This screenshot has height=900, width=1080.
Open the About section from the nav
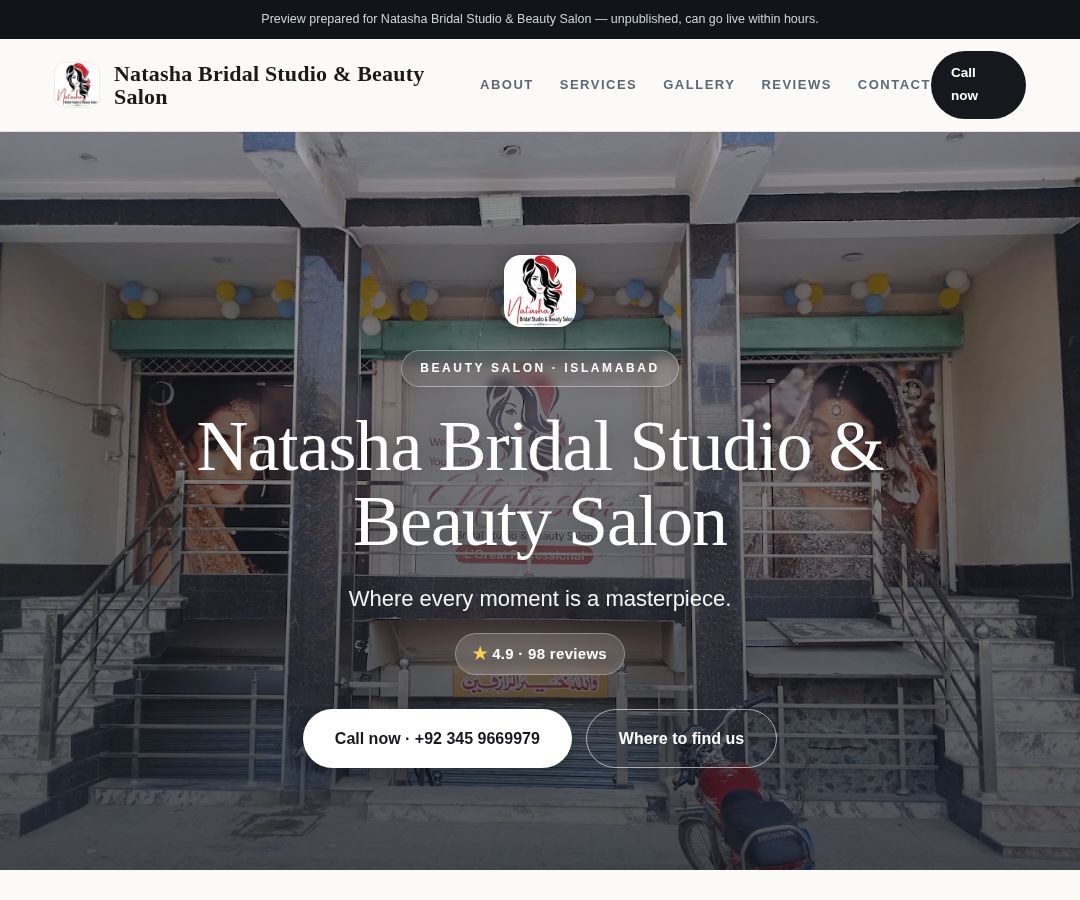tap(506, 85)
